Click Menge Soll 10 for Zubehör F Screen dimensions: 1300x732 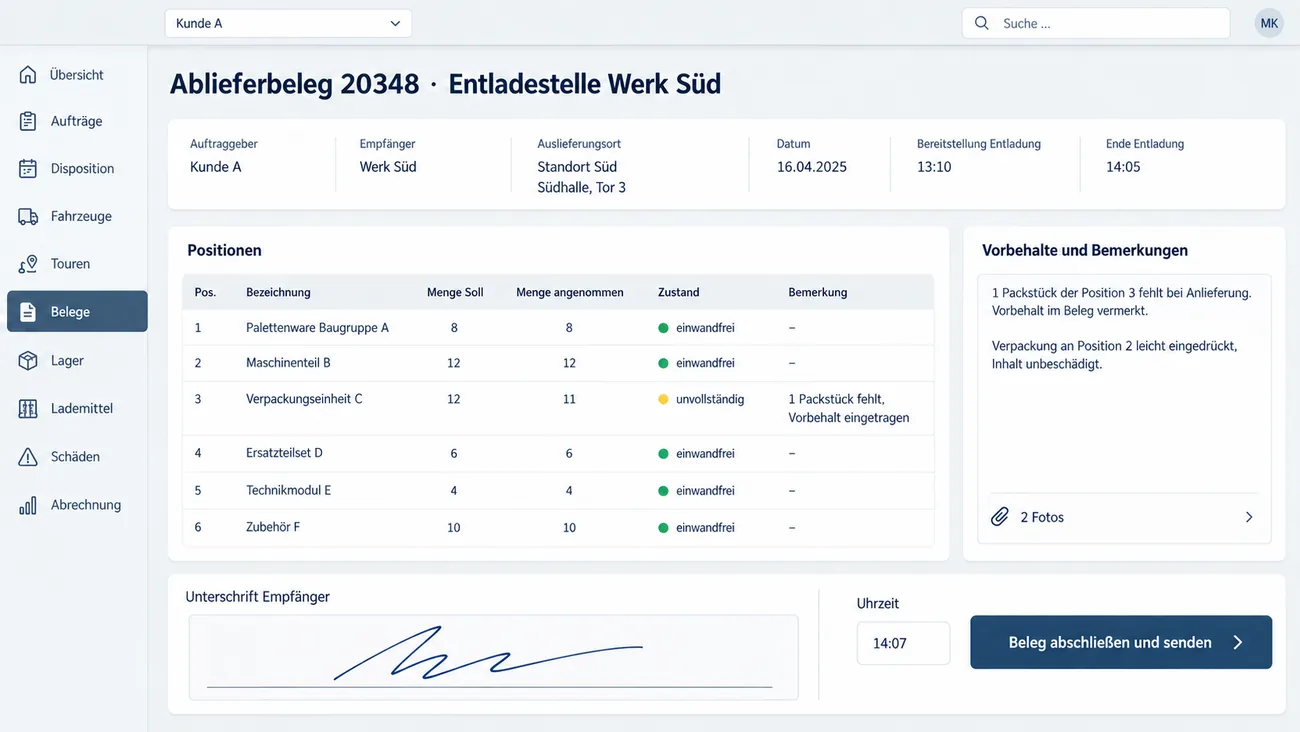point(454,527)
